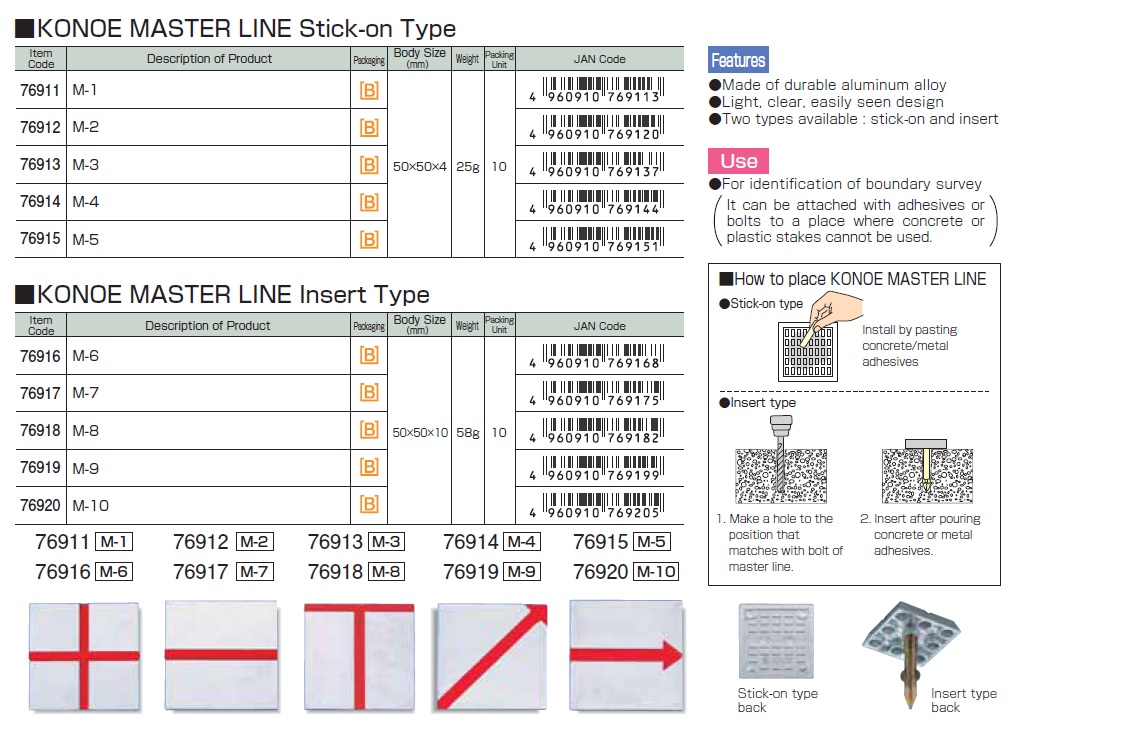Select the right-pointing red arrow marker thumbnail
1133x741 pixels.
(x=626, y=654)
